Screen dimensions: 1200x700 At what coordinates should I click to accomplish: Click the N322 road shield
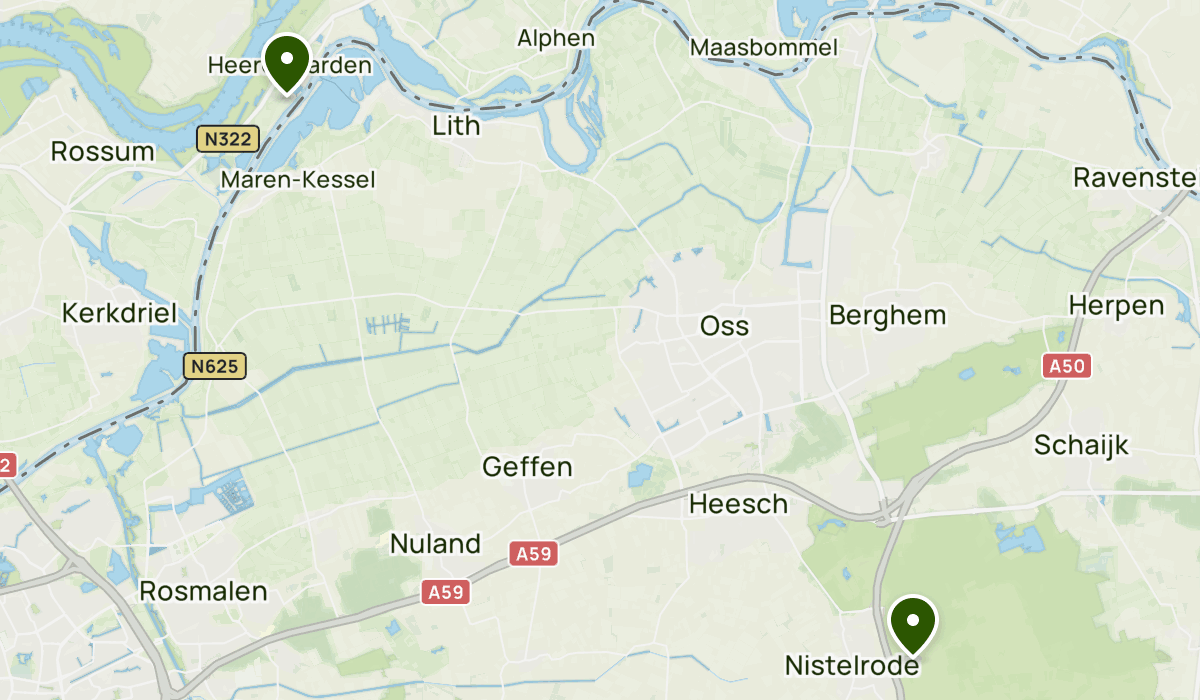click(x=228, y=139)
